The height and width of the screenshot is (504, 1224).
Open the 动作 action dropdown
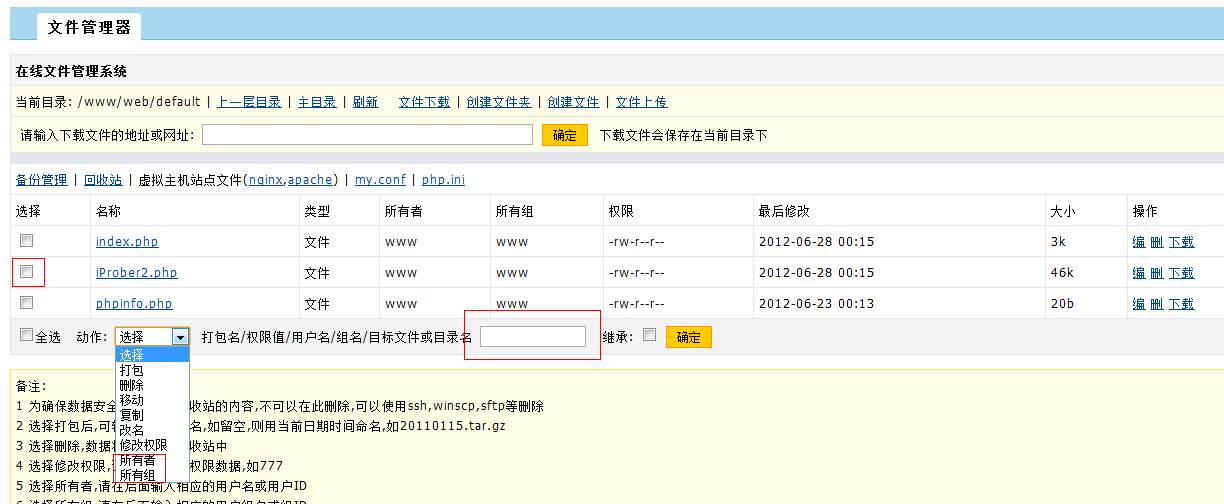152,337
